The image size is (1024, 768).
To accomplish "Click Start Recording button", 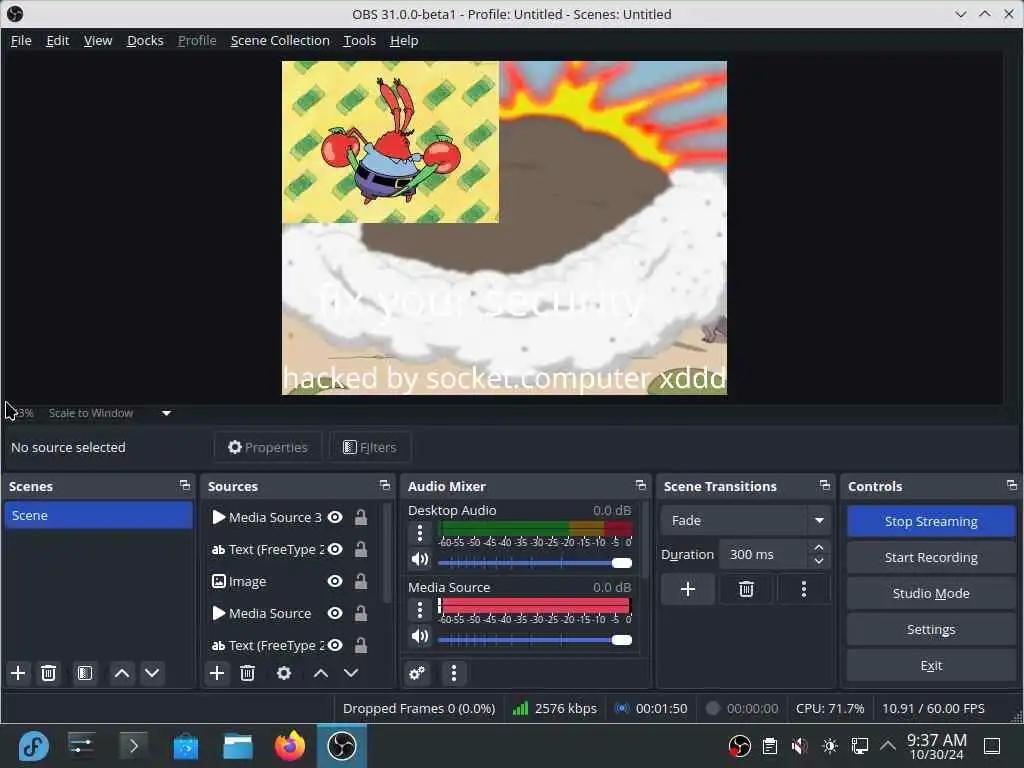I will [x=931, y=557].
